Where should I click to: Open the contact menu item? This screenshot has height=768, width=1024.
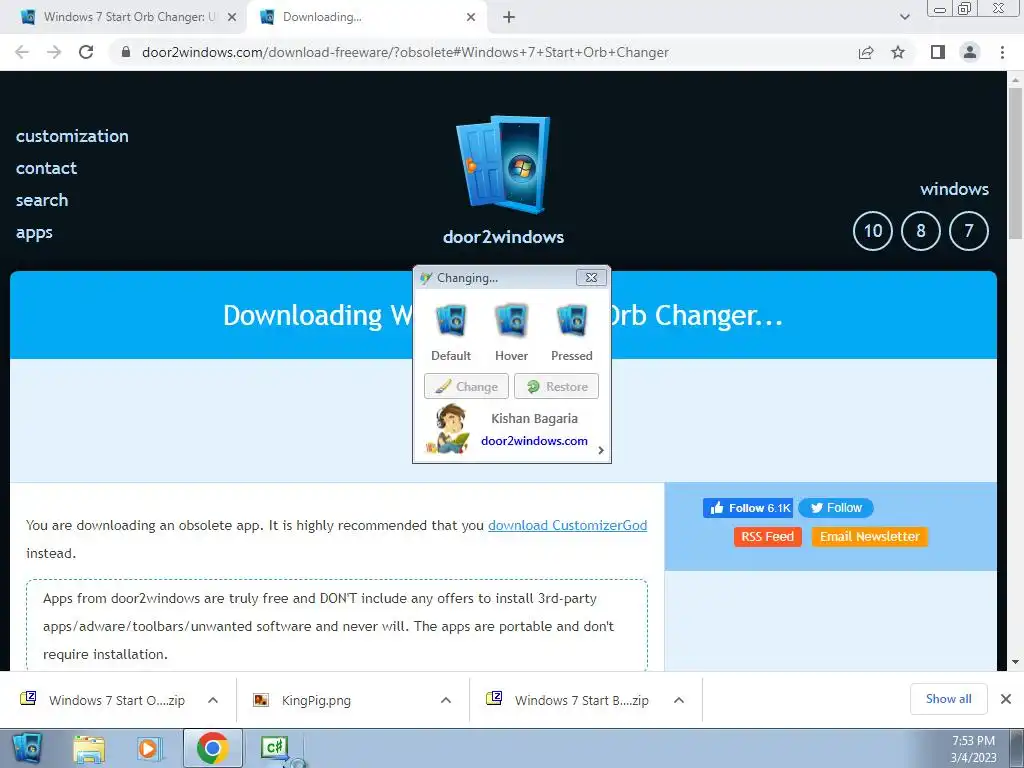pyautogui.click(x=46, y=168)
